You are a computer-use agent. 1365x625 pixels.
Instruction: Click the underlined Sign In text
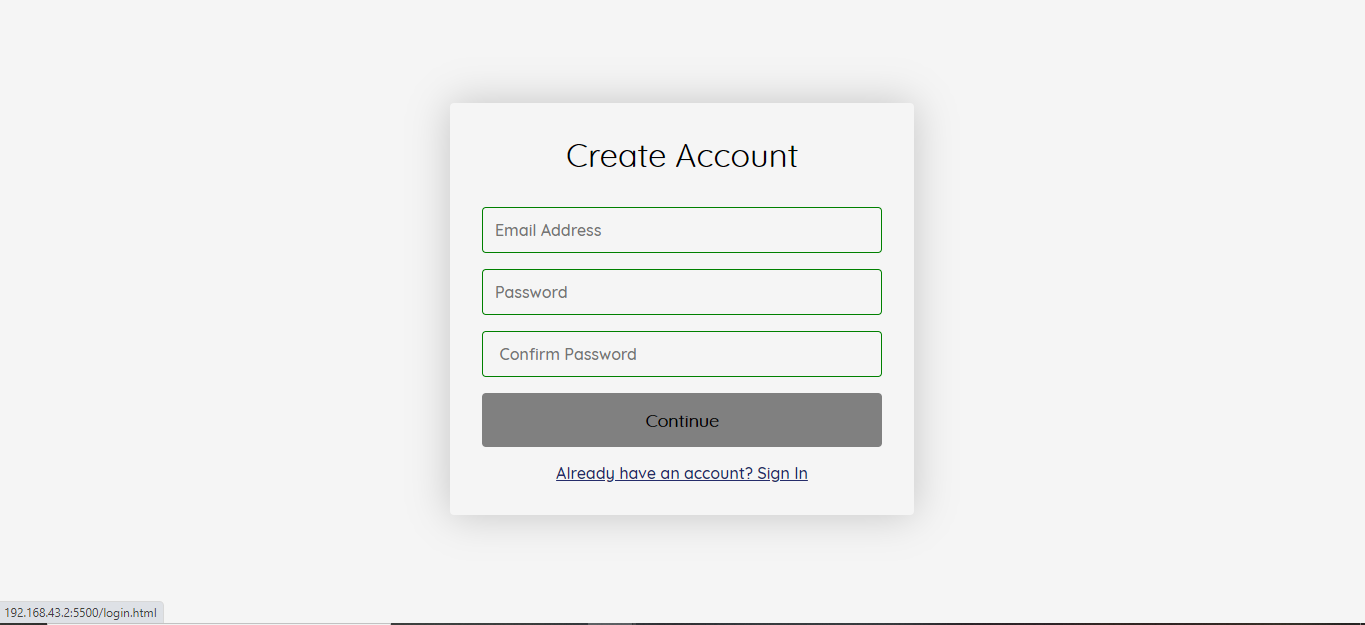(782, 473)
